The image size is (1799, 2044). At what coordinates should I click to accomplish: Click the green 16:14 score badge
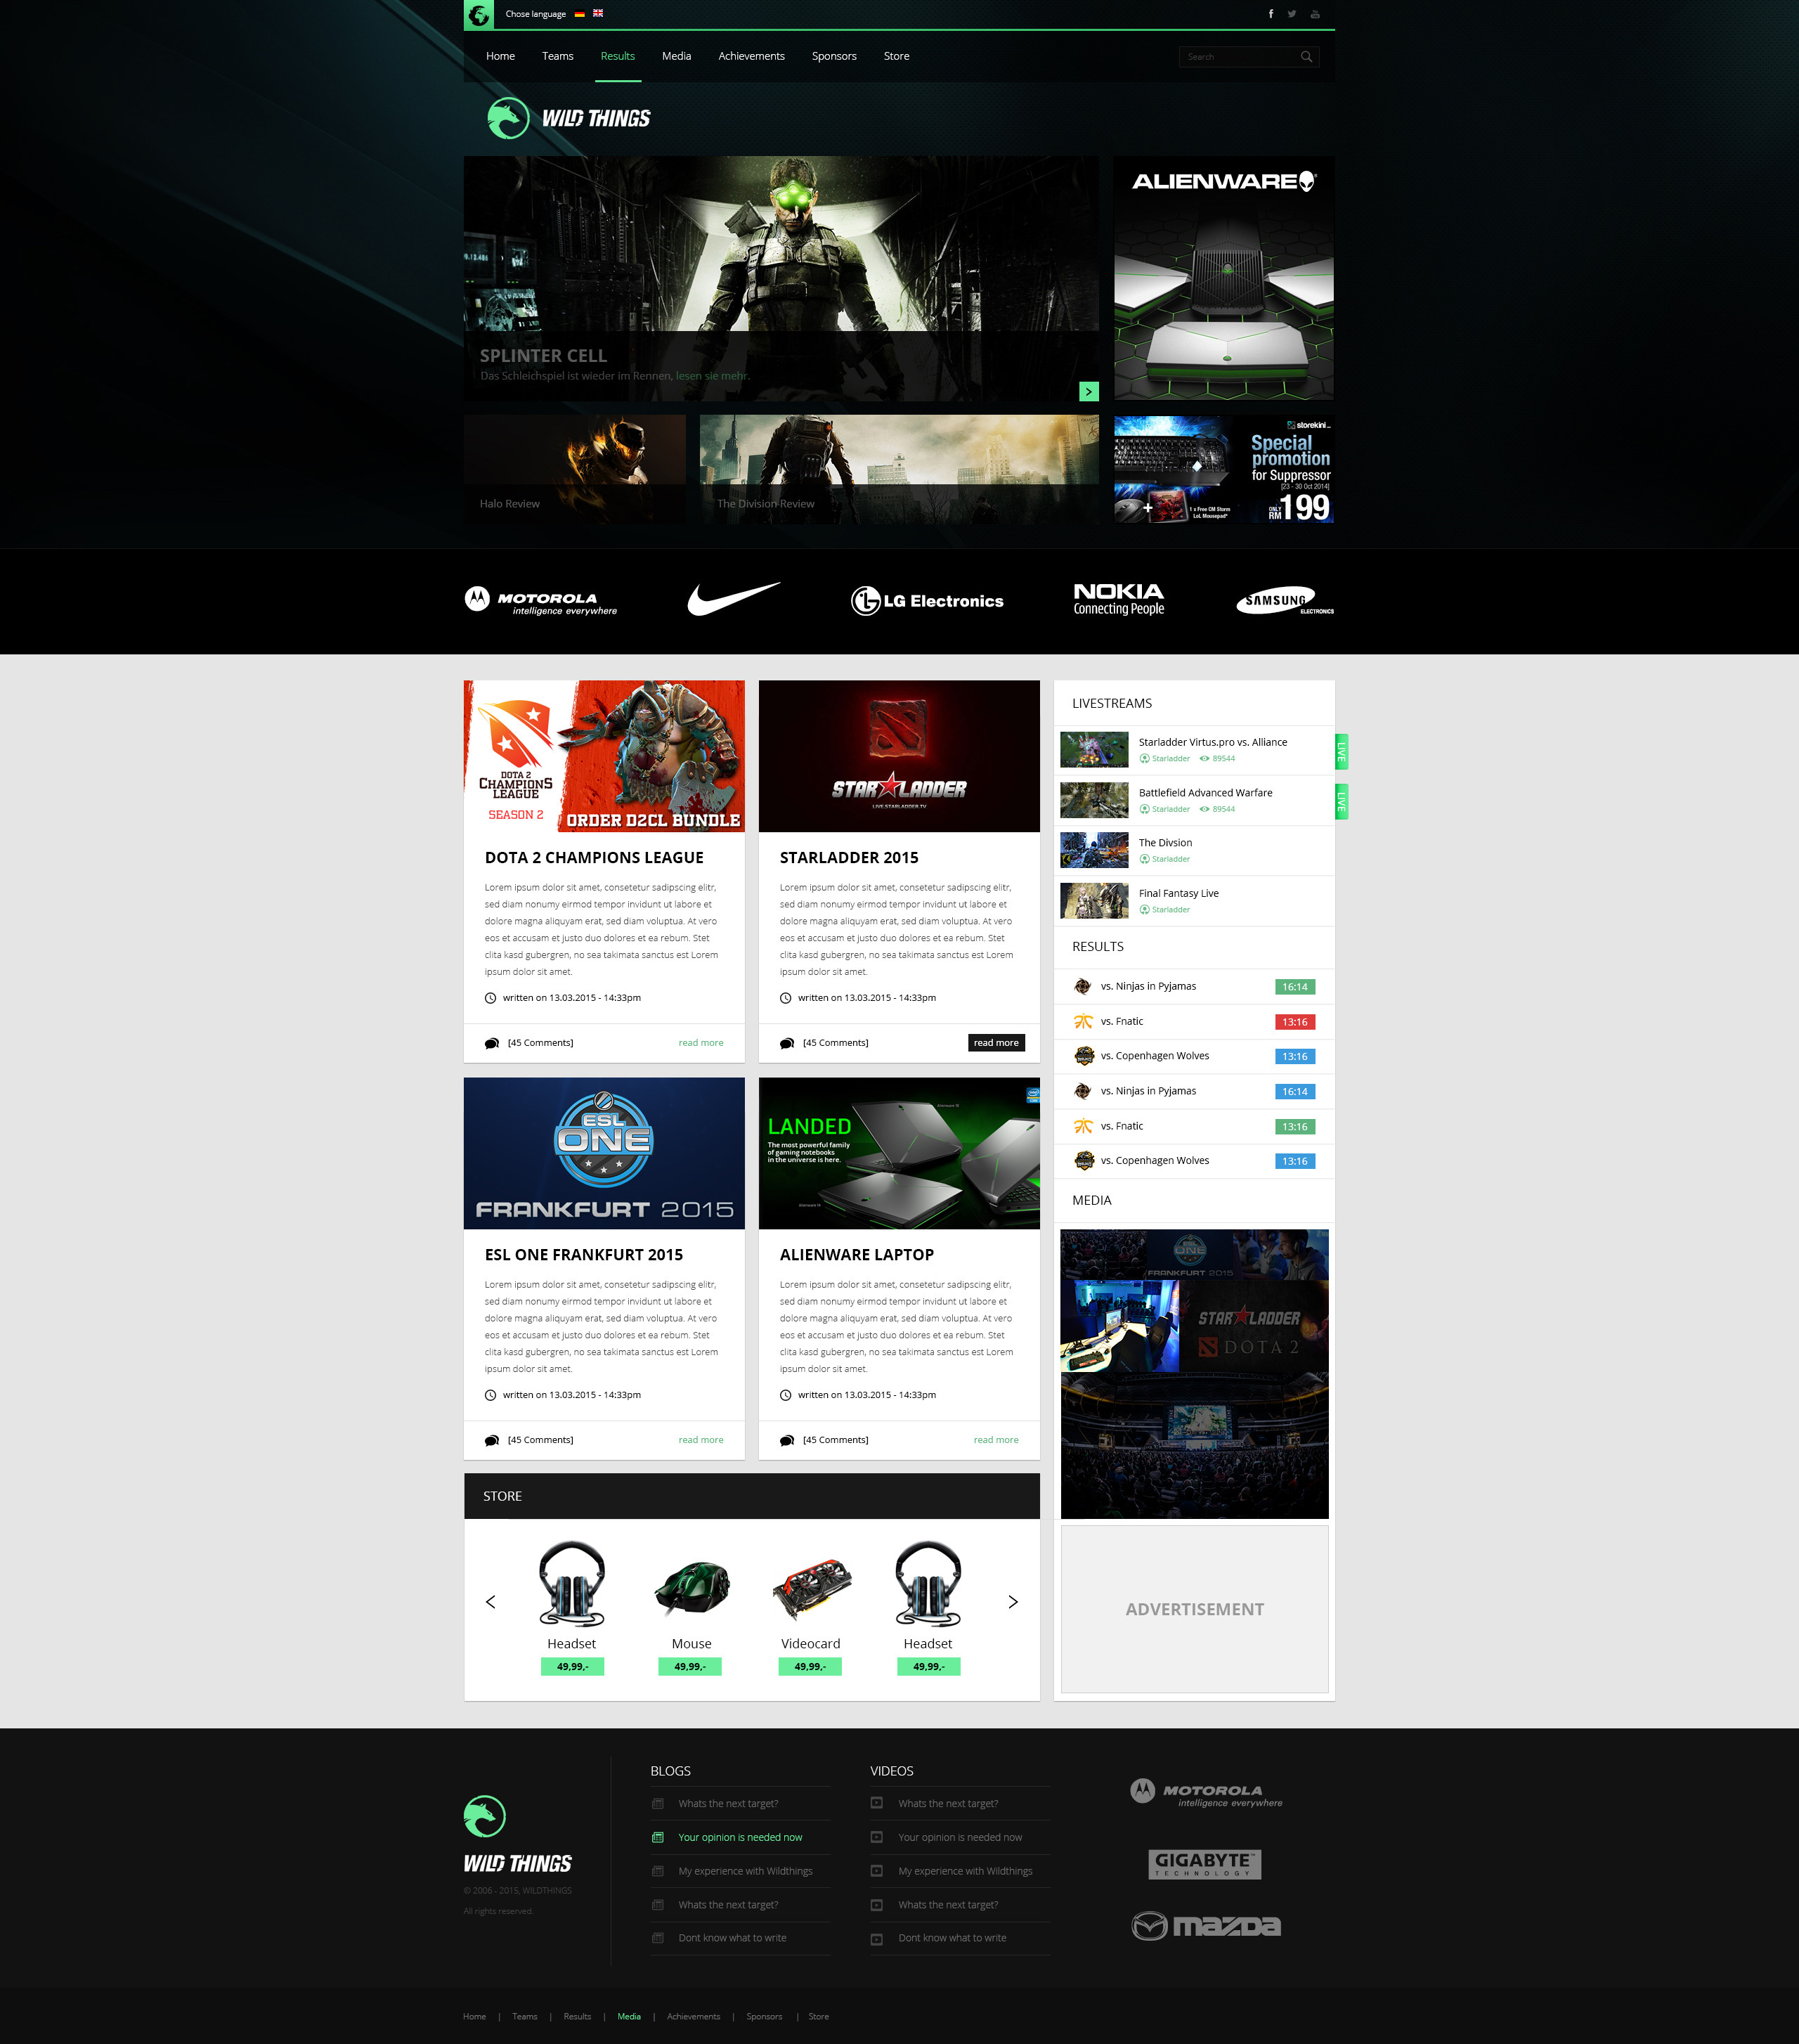point(1295,987)
